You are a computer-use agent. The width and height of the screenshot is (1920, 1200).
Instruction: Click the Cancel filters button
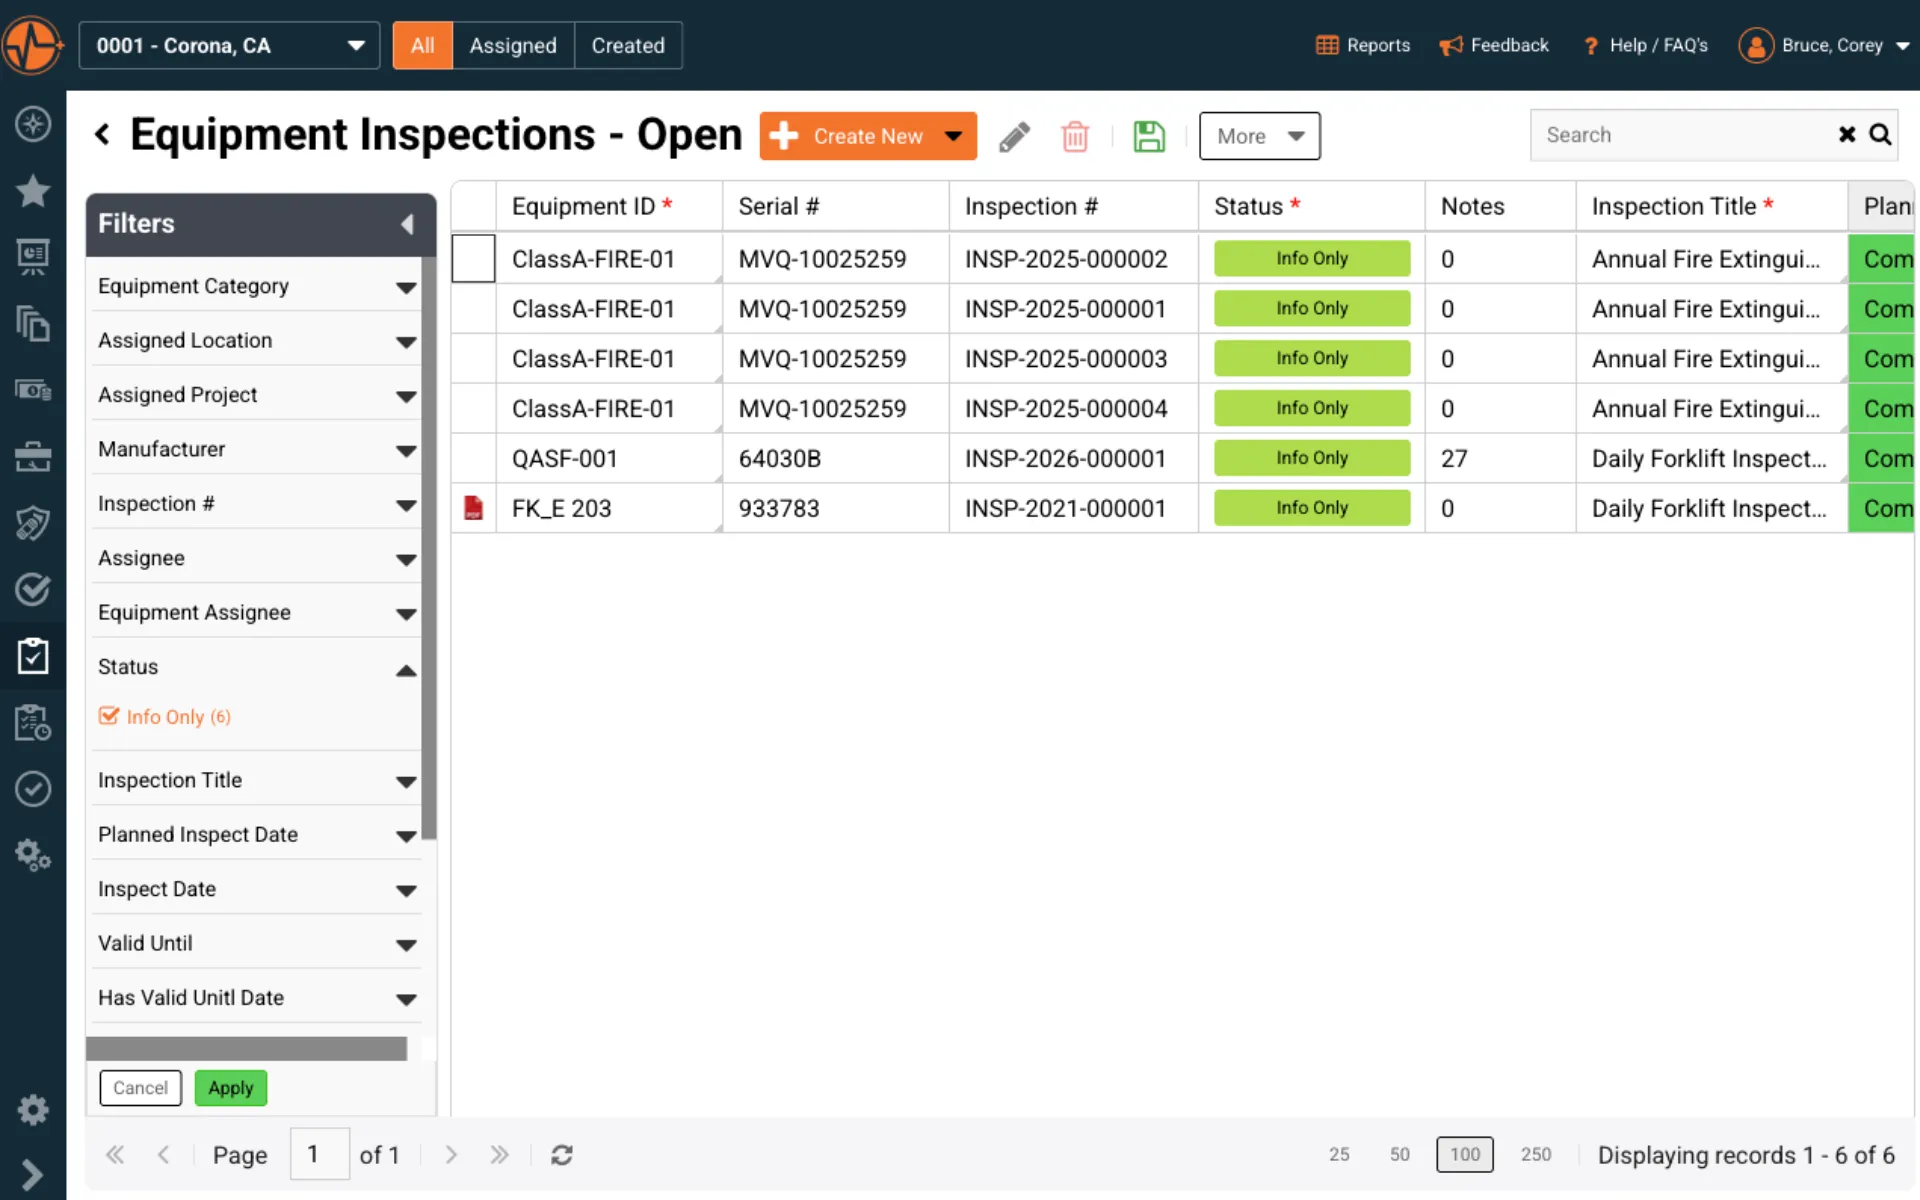coord(140,1088)
